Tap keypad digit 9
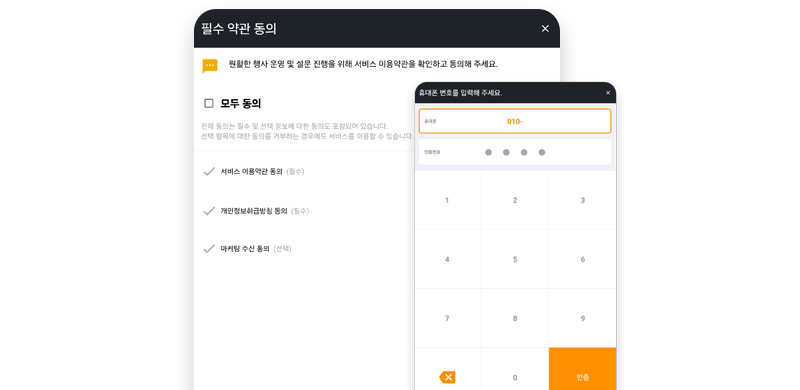 pyautogui.click(x=583, y=319)
